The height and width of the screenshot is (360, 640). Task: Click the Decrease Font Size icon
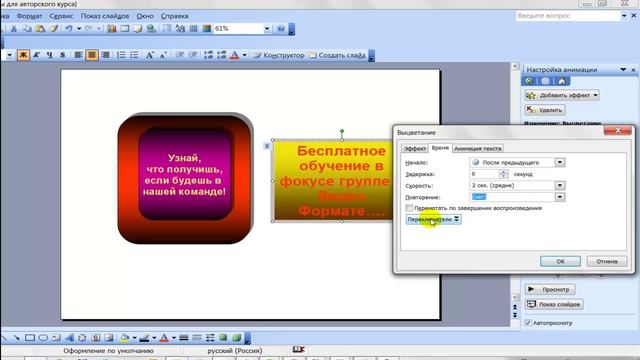(163, 55)
